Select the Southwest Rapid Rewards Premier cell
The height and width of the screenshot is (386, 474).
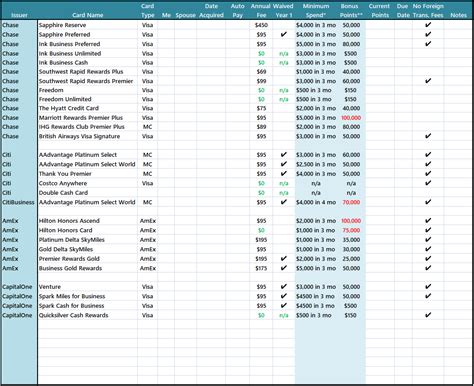[x=86, y=81]
